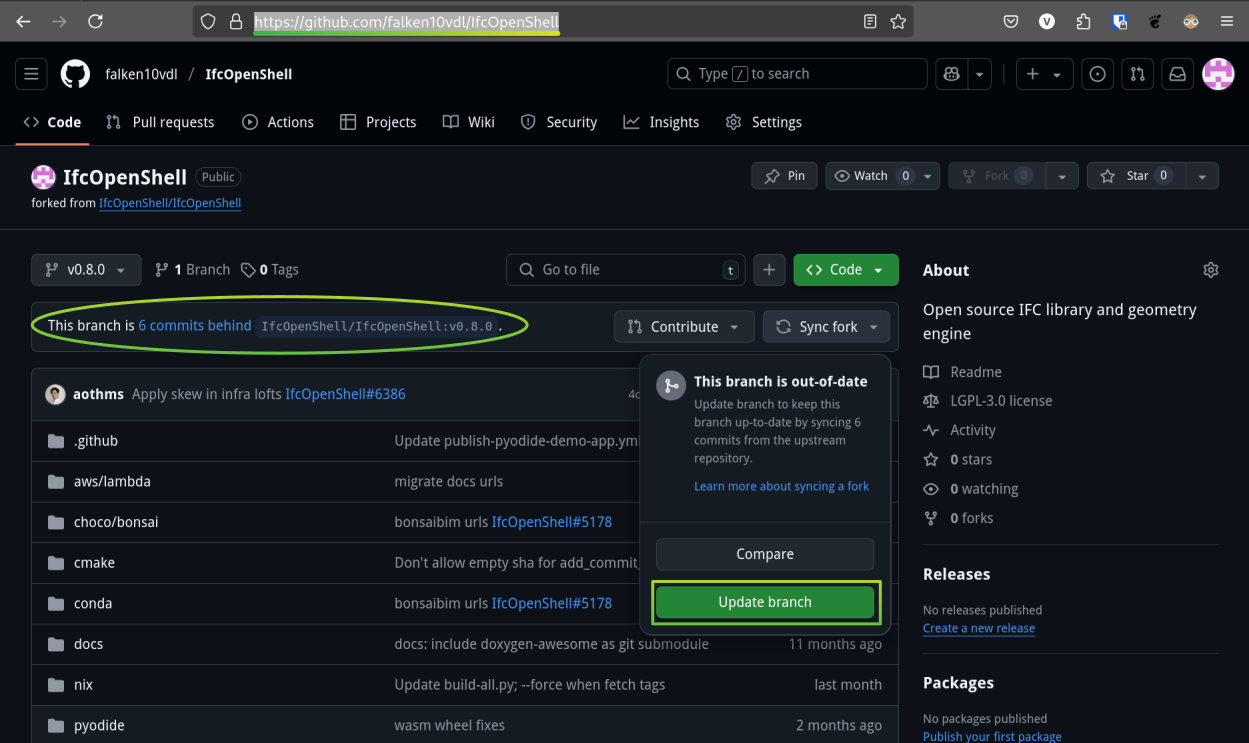Screen dimensions: 1249x743
Task: Click the GitHub search box
Action: [x=797, y=74]
